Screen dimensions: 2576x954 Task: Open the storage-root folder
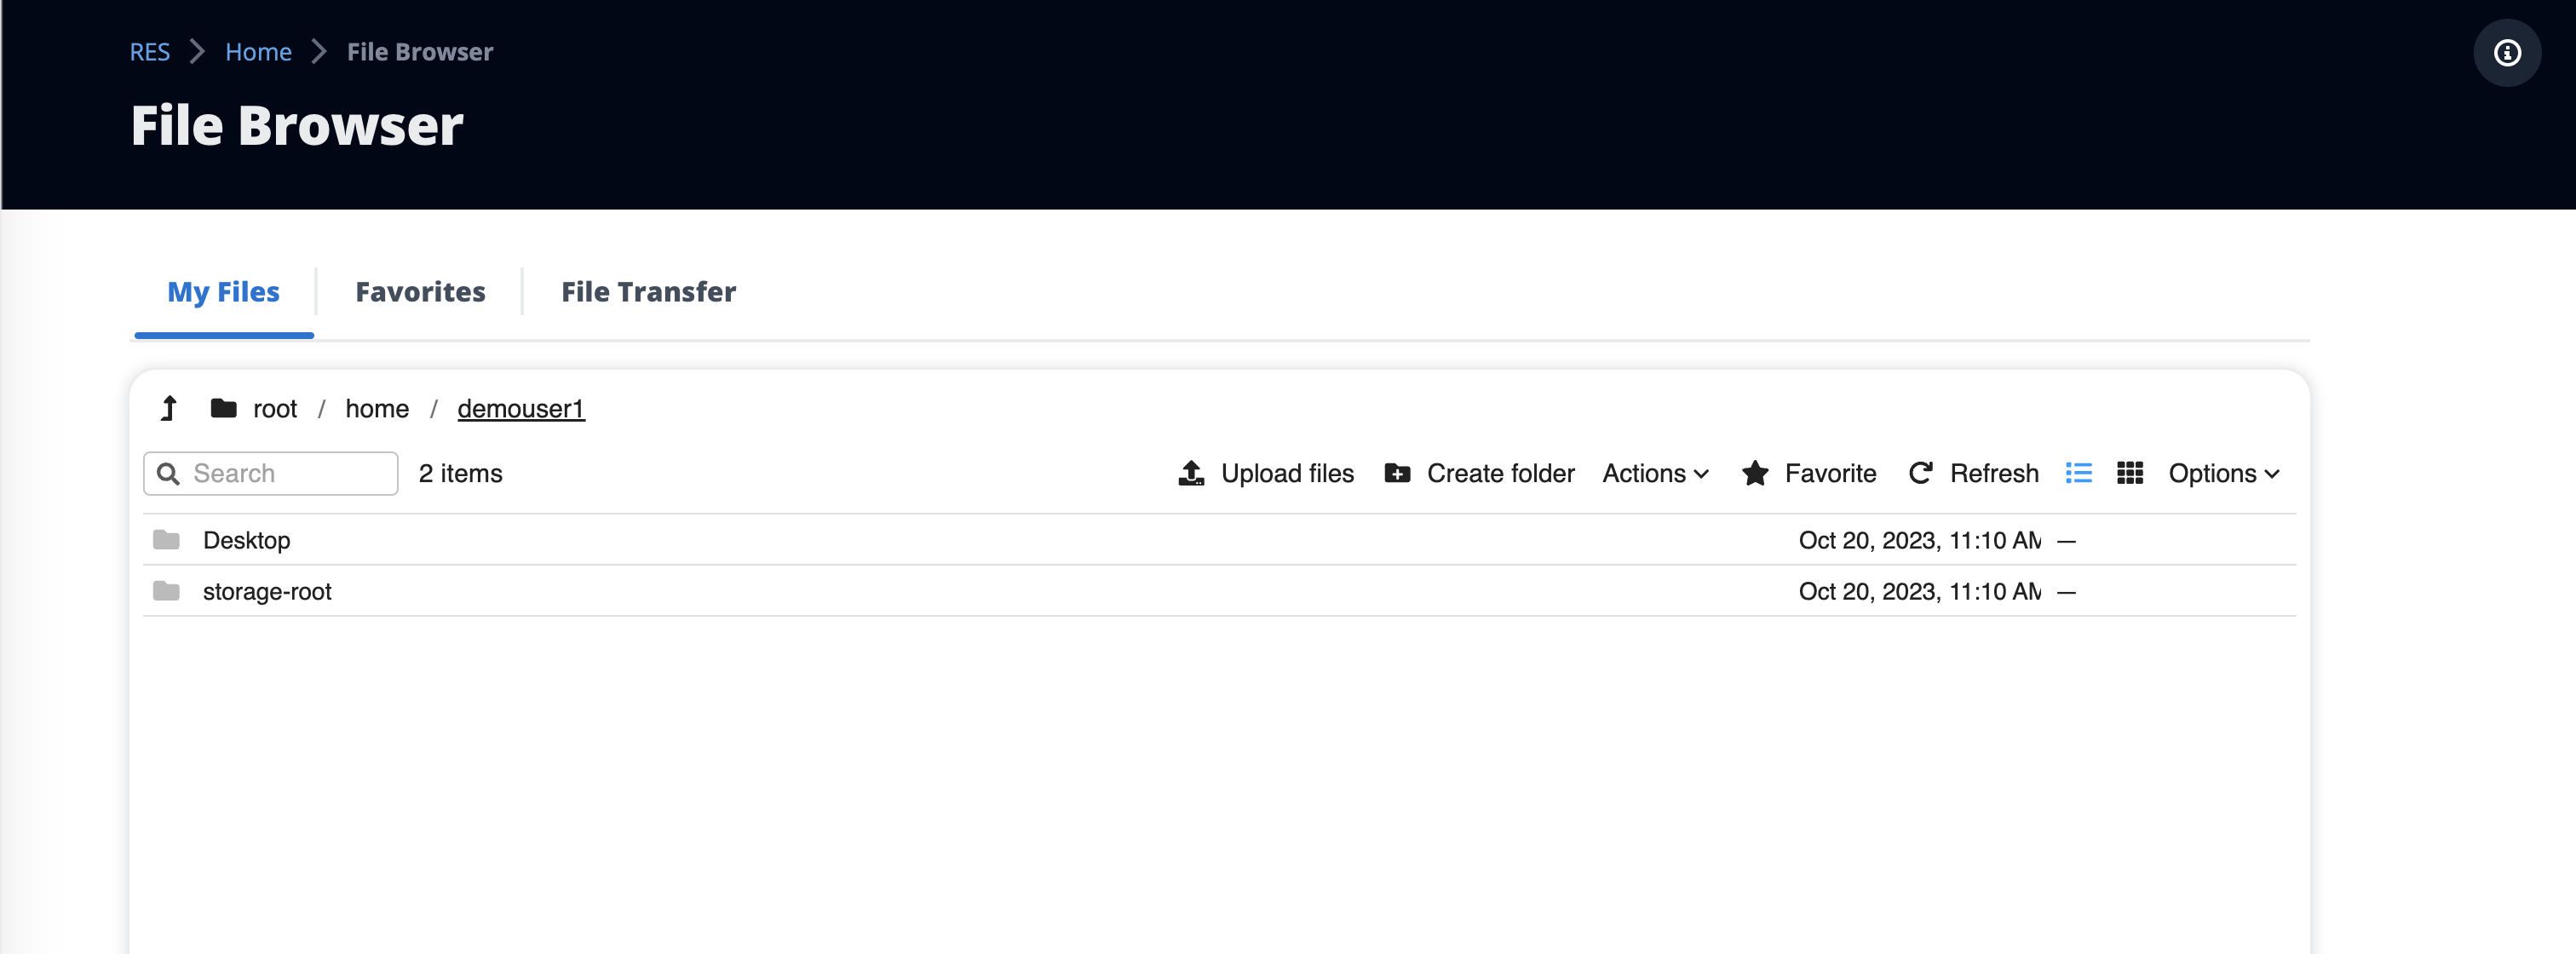click(269, 589)
